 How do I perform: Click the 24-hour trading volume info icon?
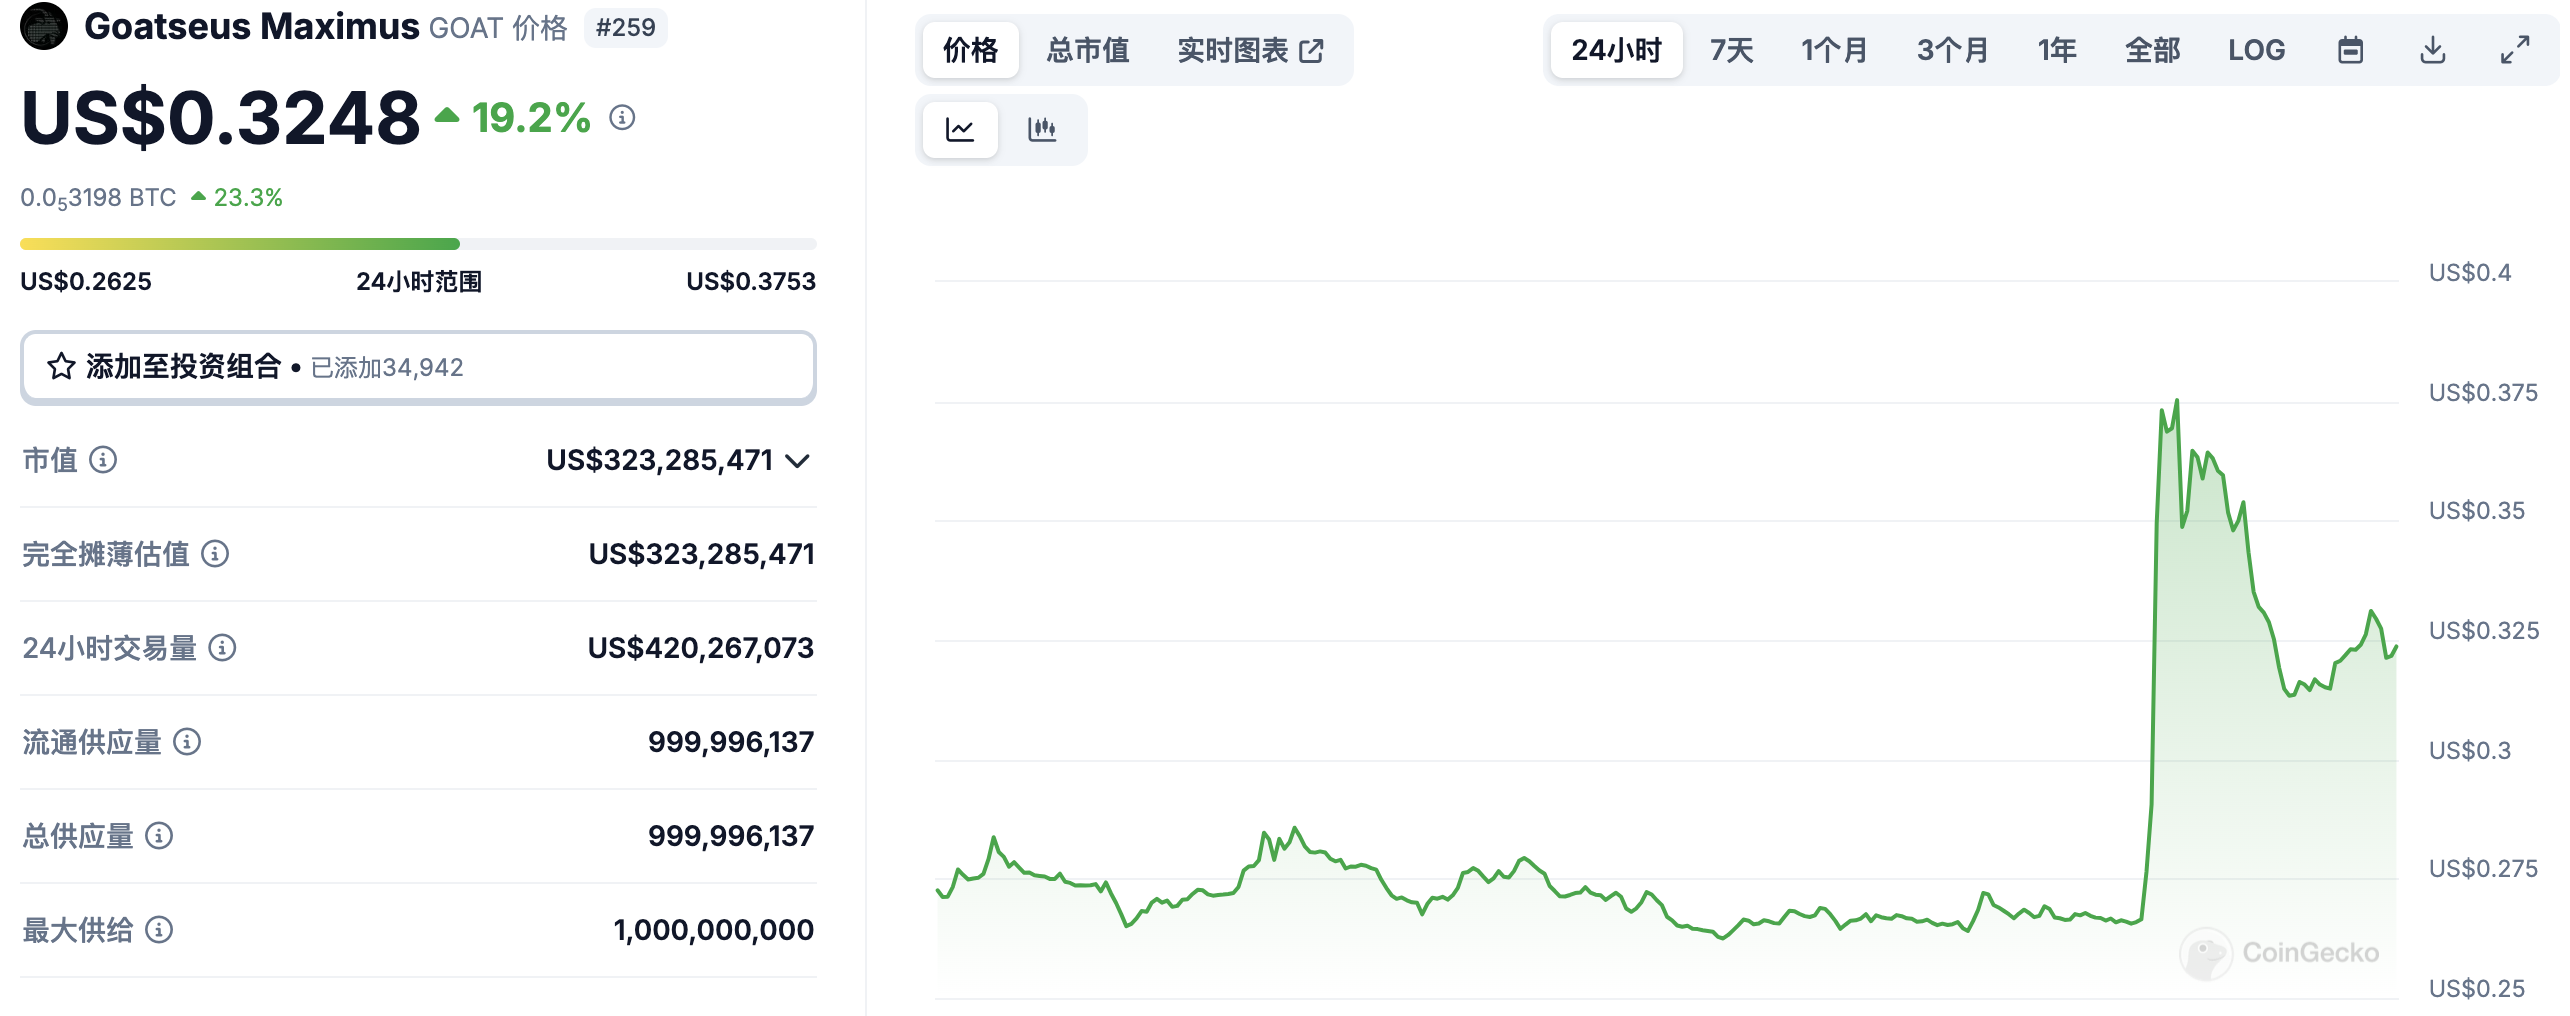click(x=222, y=648)
